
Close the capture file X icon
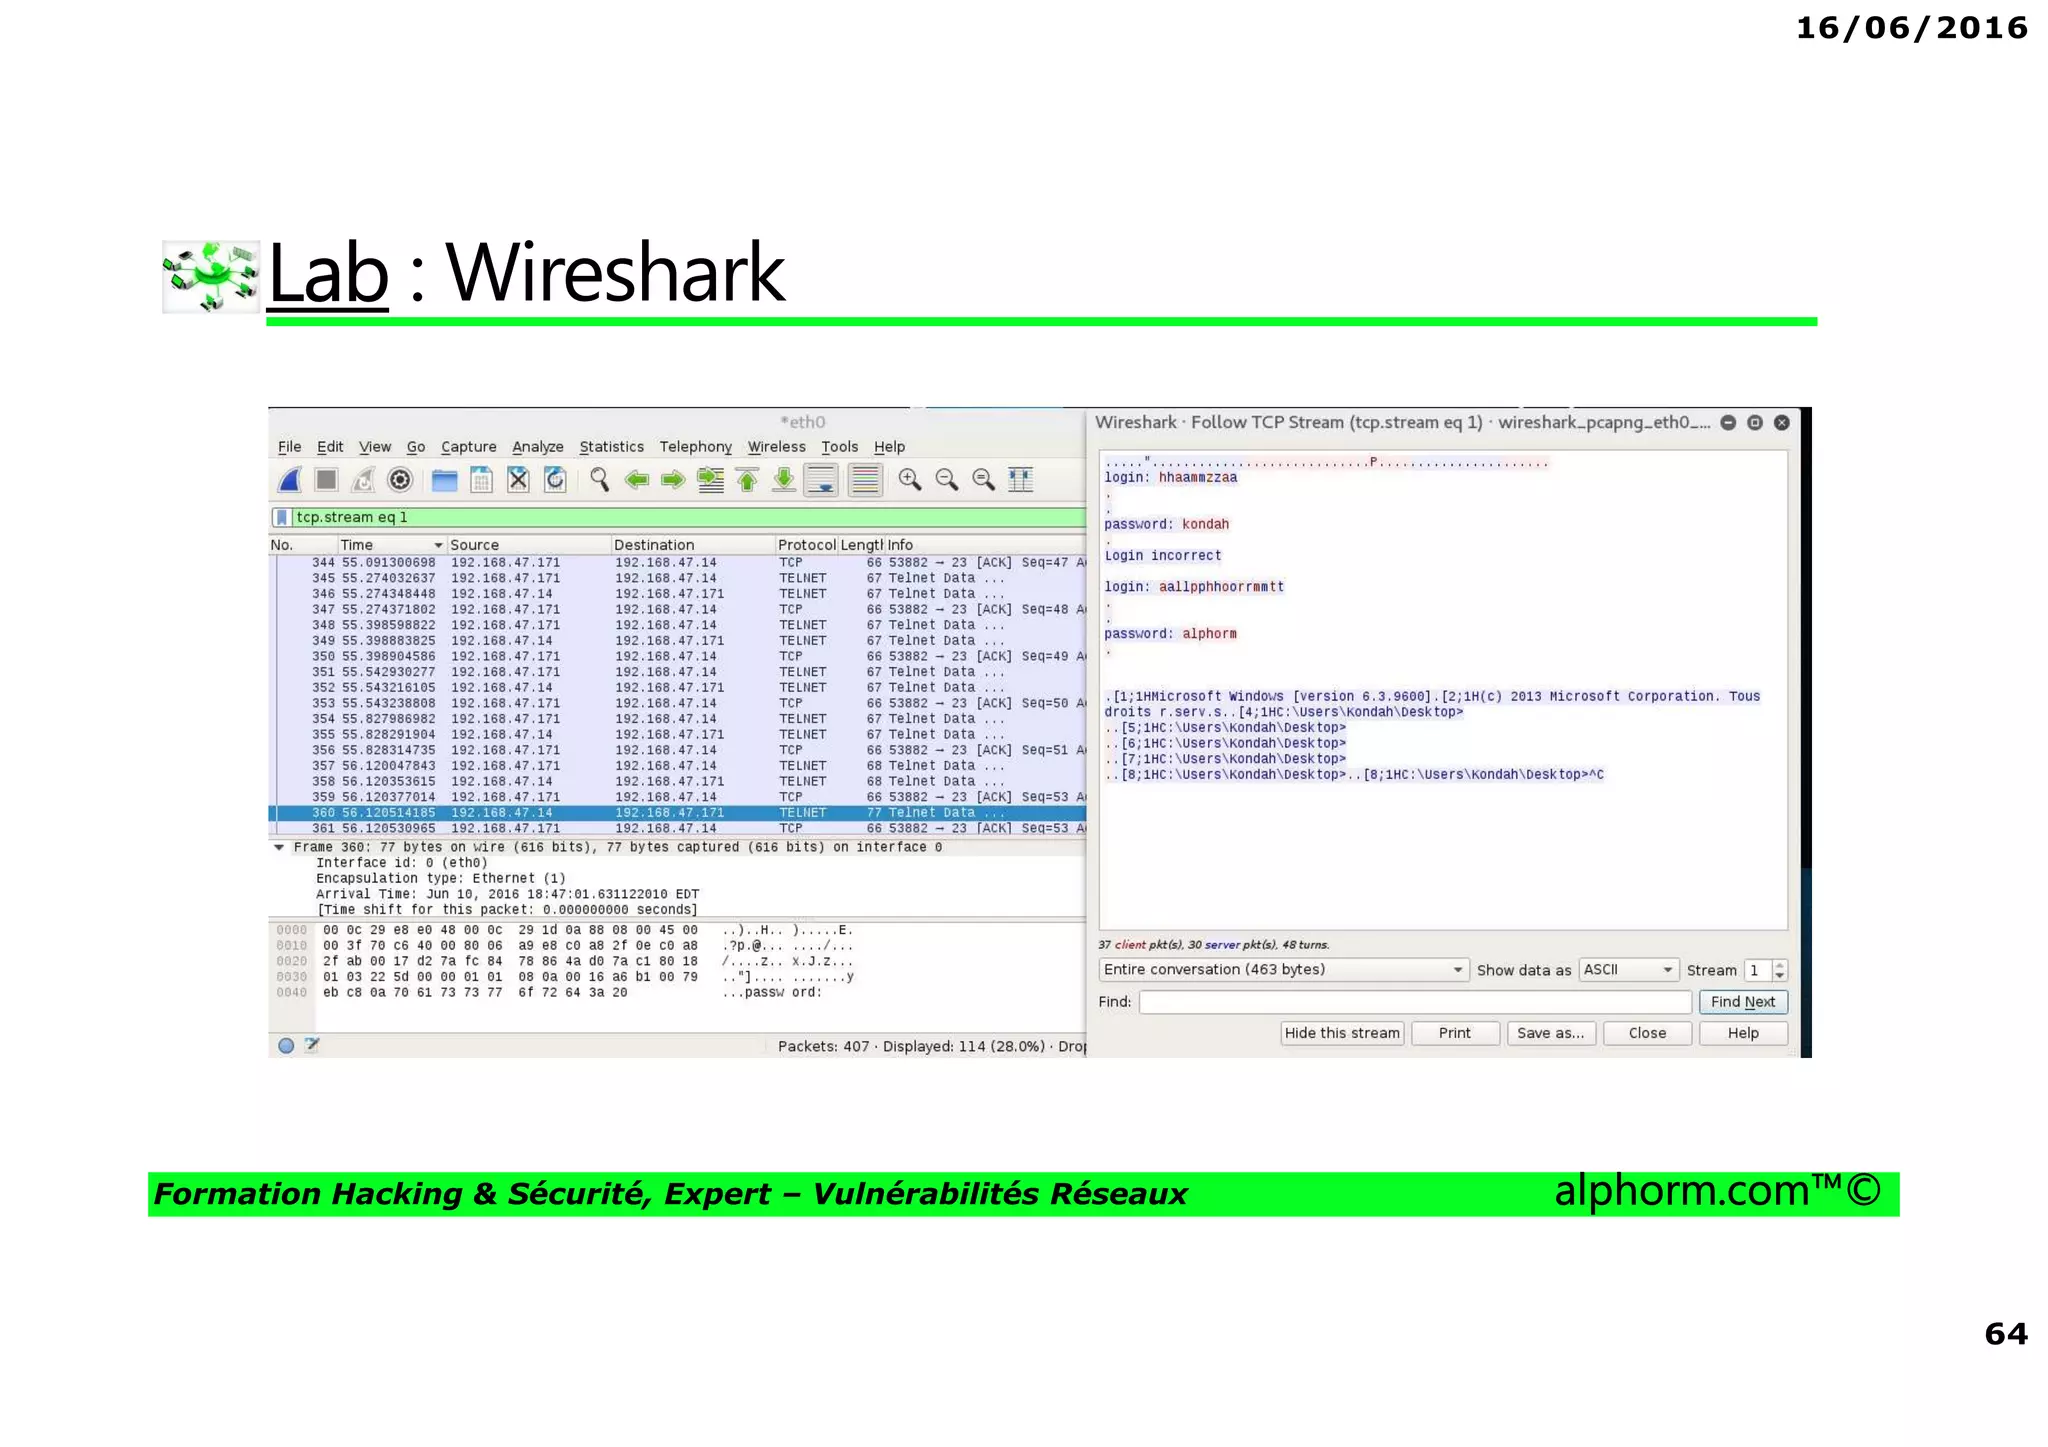518,480
